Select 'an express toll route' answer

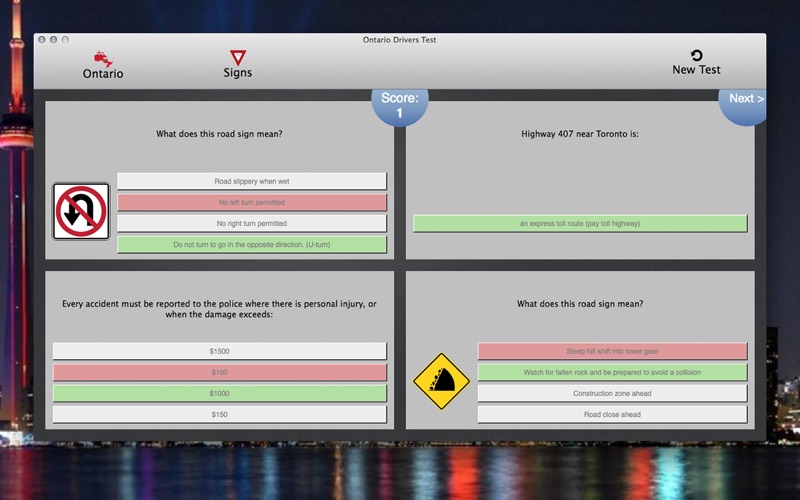580,223
